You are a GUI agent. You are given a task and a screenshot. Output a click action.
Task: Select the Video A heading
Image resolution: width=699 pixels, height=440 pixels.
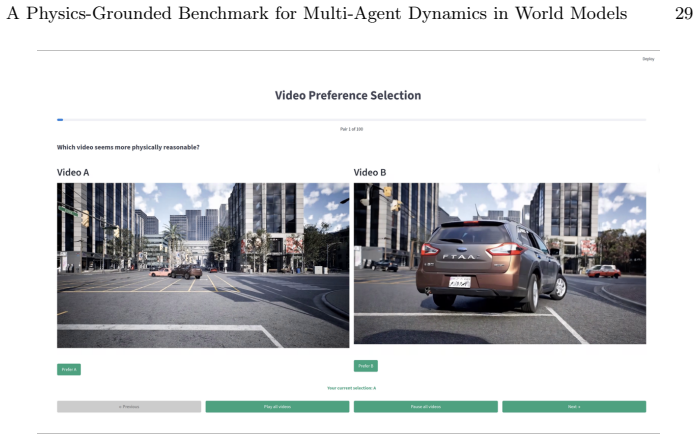(x=73, y=173)
